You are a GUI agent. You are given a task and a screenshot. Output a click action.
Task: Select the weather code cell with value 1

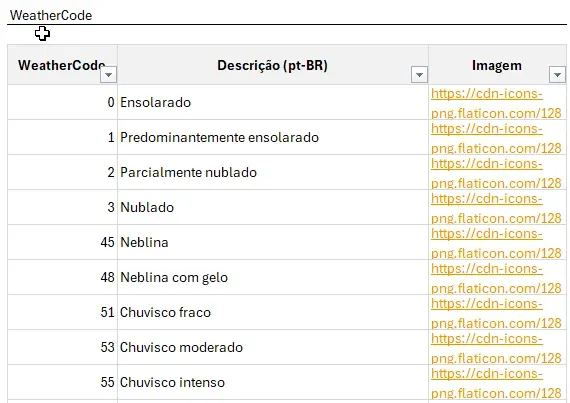coord(63,137)
